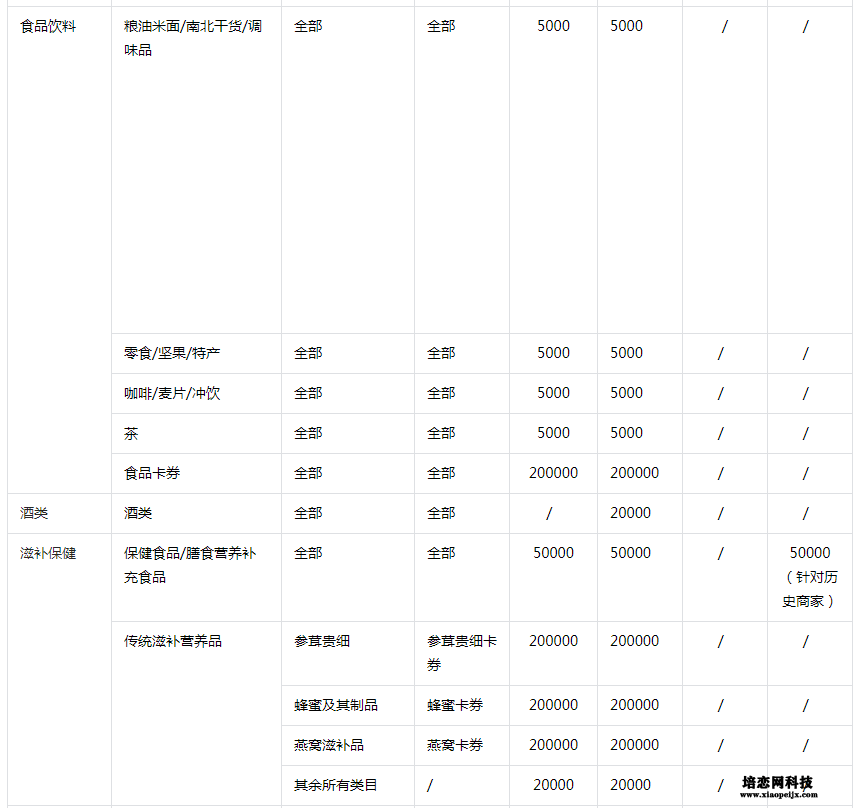Click second 200000 in 蜂蜜及其制品 row
Screen dimensions: 857x808
tap(635, 705)
